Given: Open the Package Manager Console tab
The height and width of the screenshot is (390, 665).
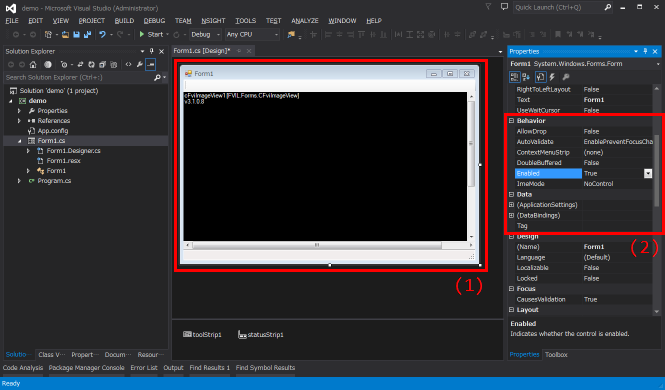Looking at the screenshot, I should pos(87,368).
